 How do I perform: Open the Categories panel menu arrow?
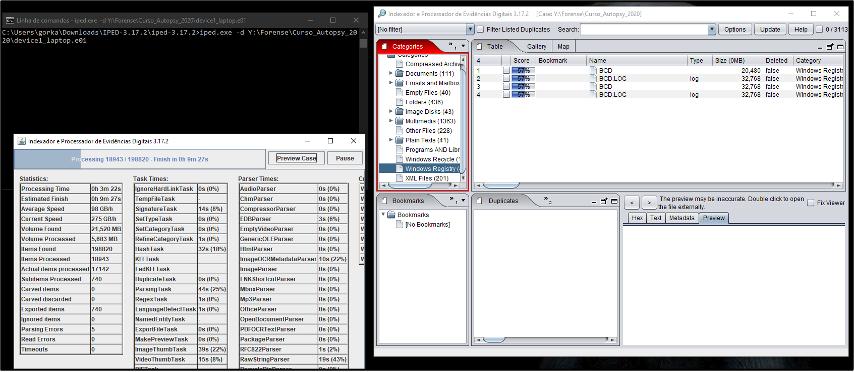tap(463, 47)
